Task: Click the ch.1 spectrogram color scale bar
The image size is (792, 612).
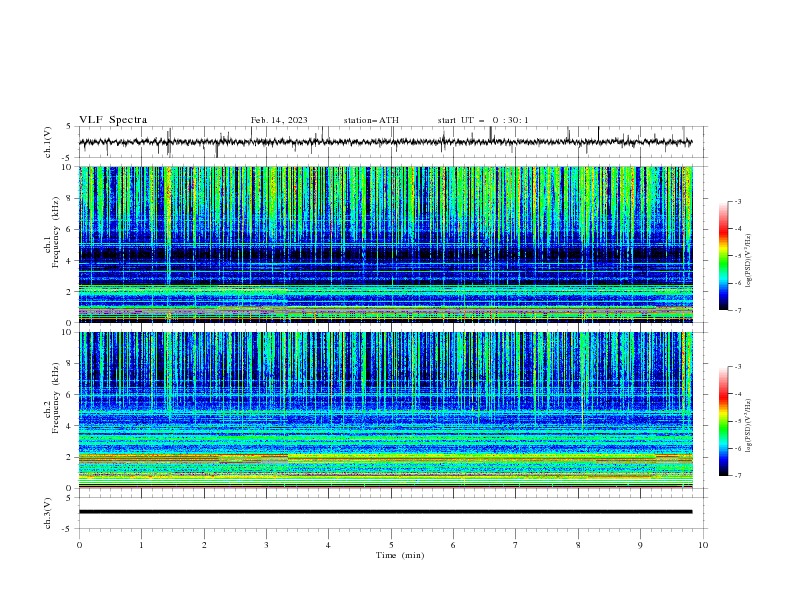Action: pos(723,255)
